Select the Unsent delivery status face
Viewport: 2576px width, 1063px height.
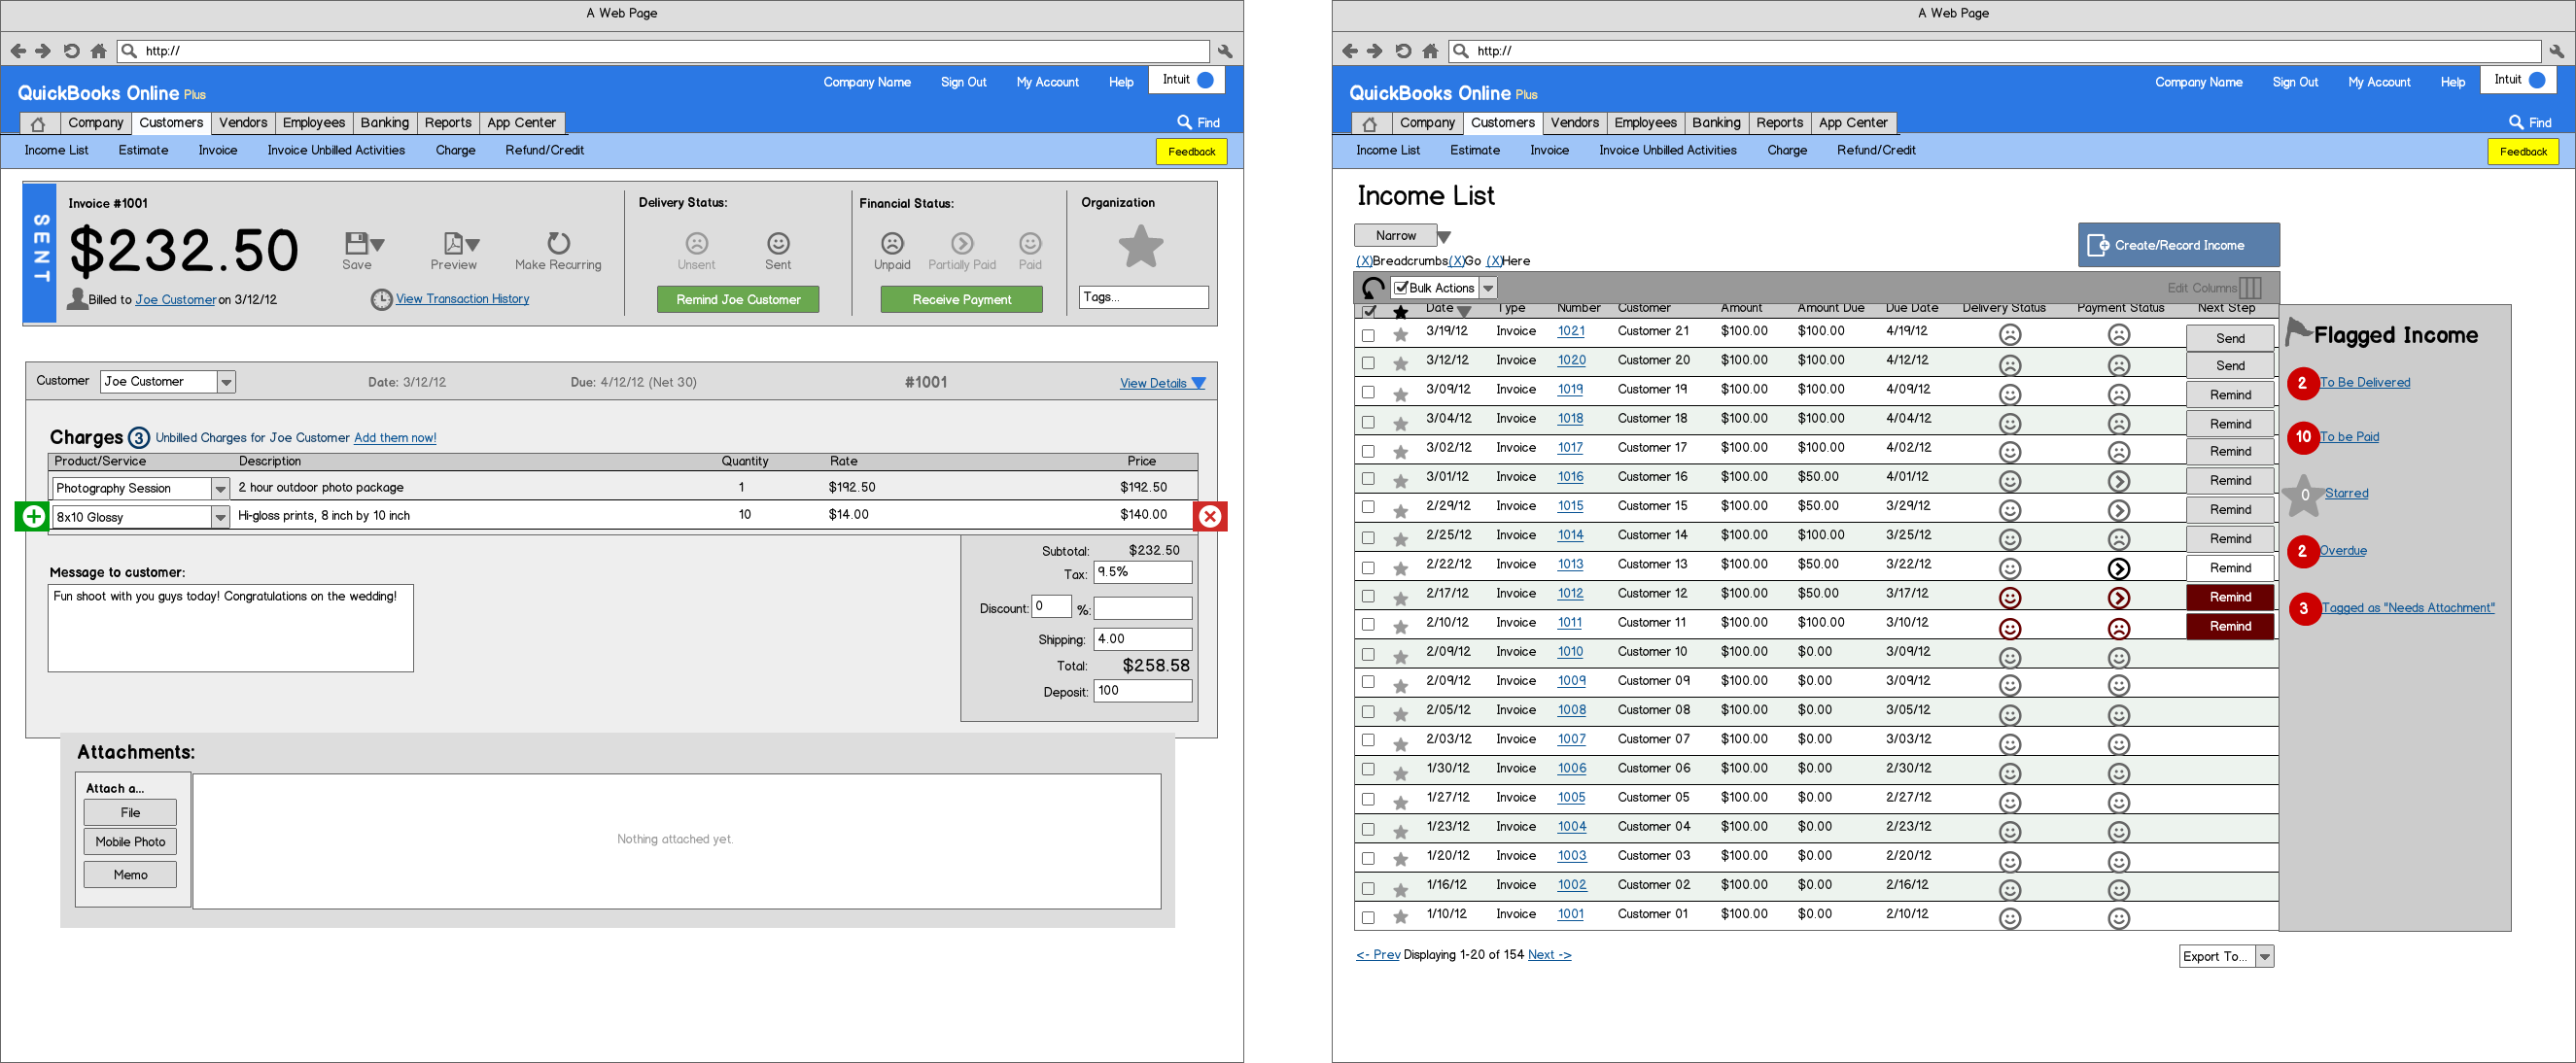[x=696, y=243]
